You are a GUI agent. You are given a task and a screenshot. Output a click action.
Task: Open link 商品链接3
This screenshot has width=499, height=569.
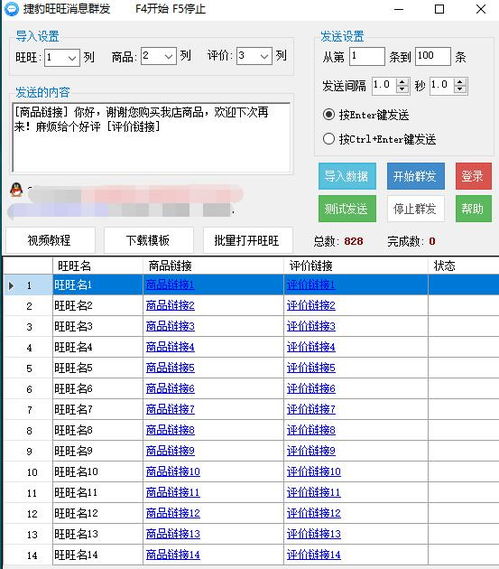[170, 326]
